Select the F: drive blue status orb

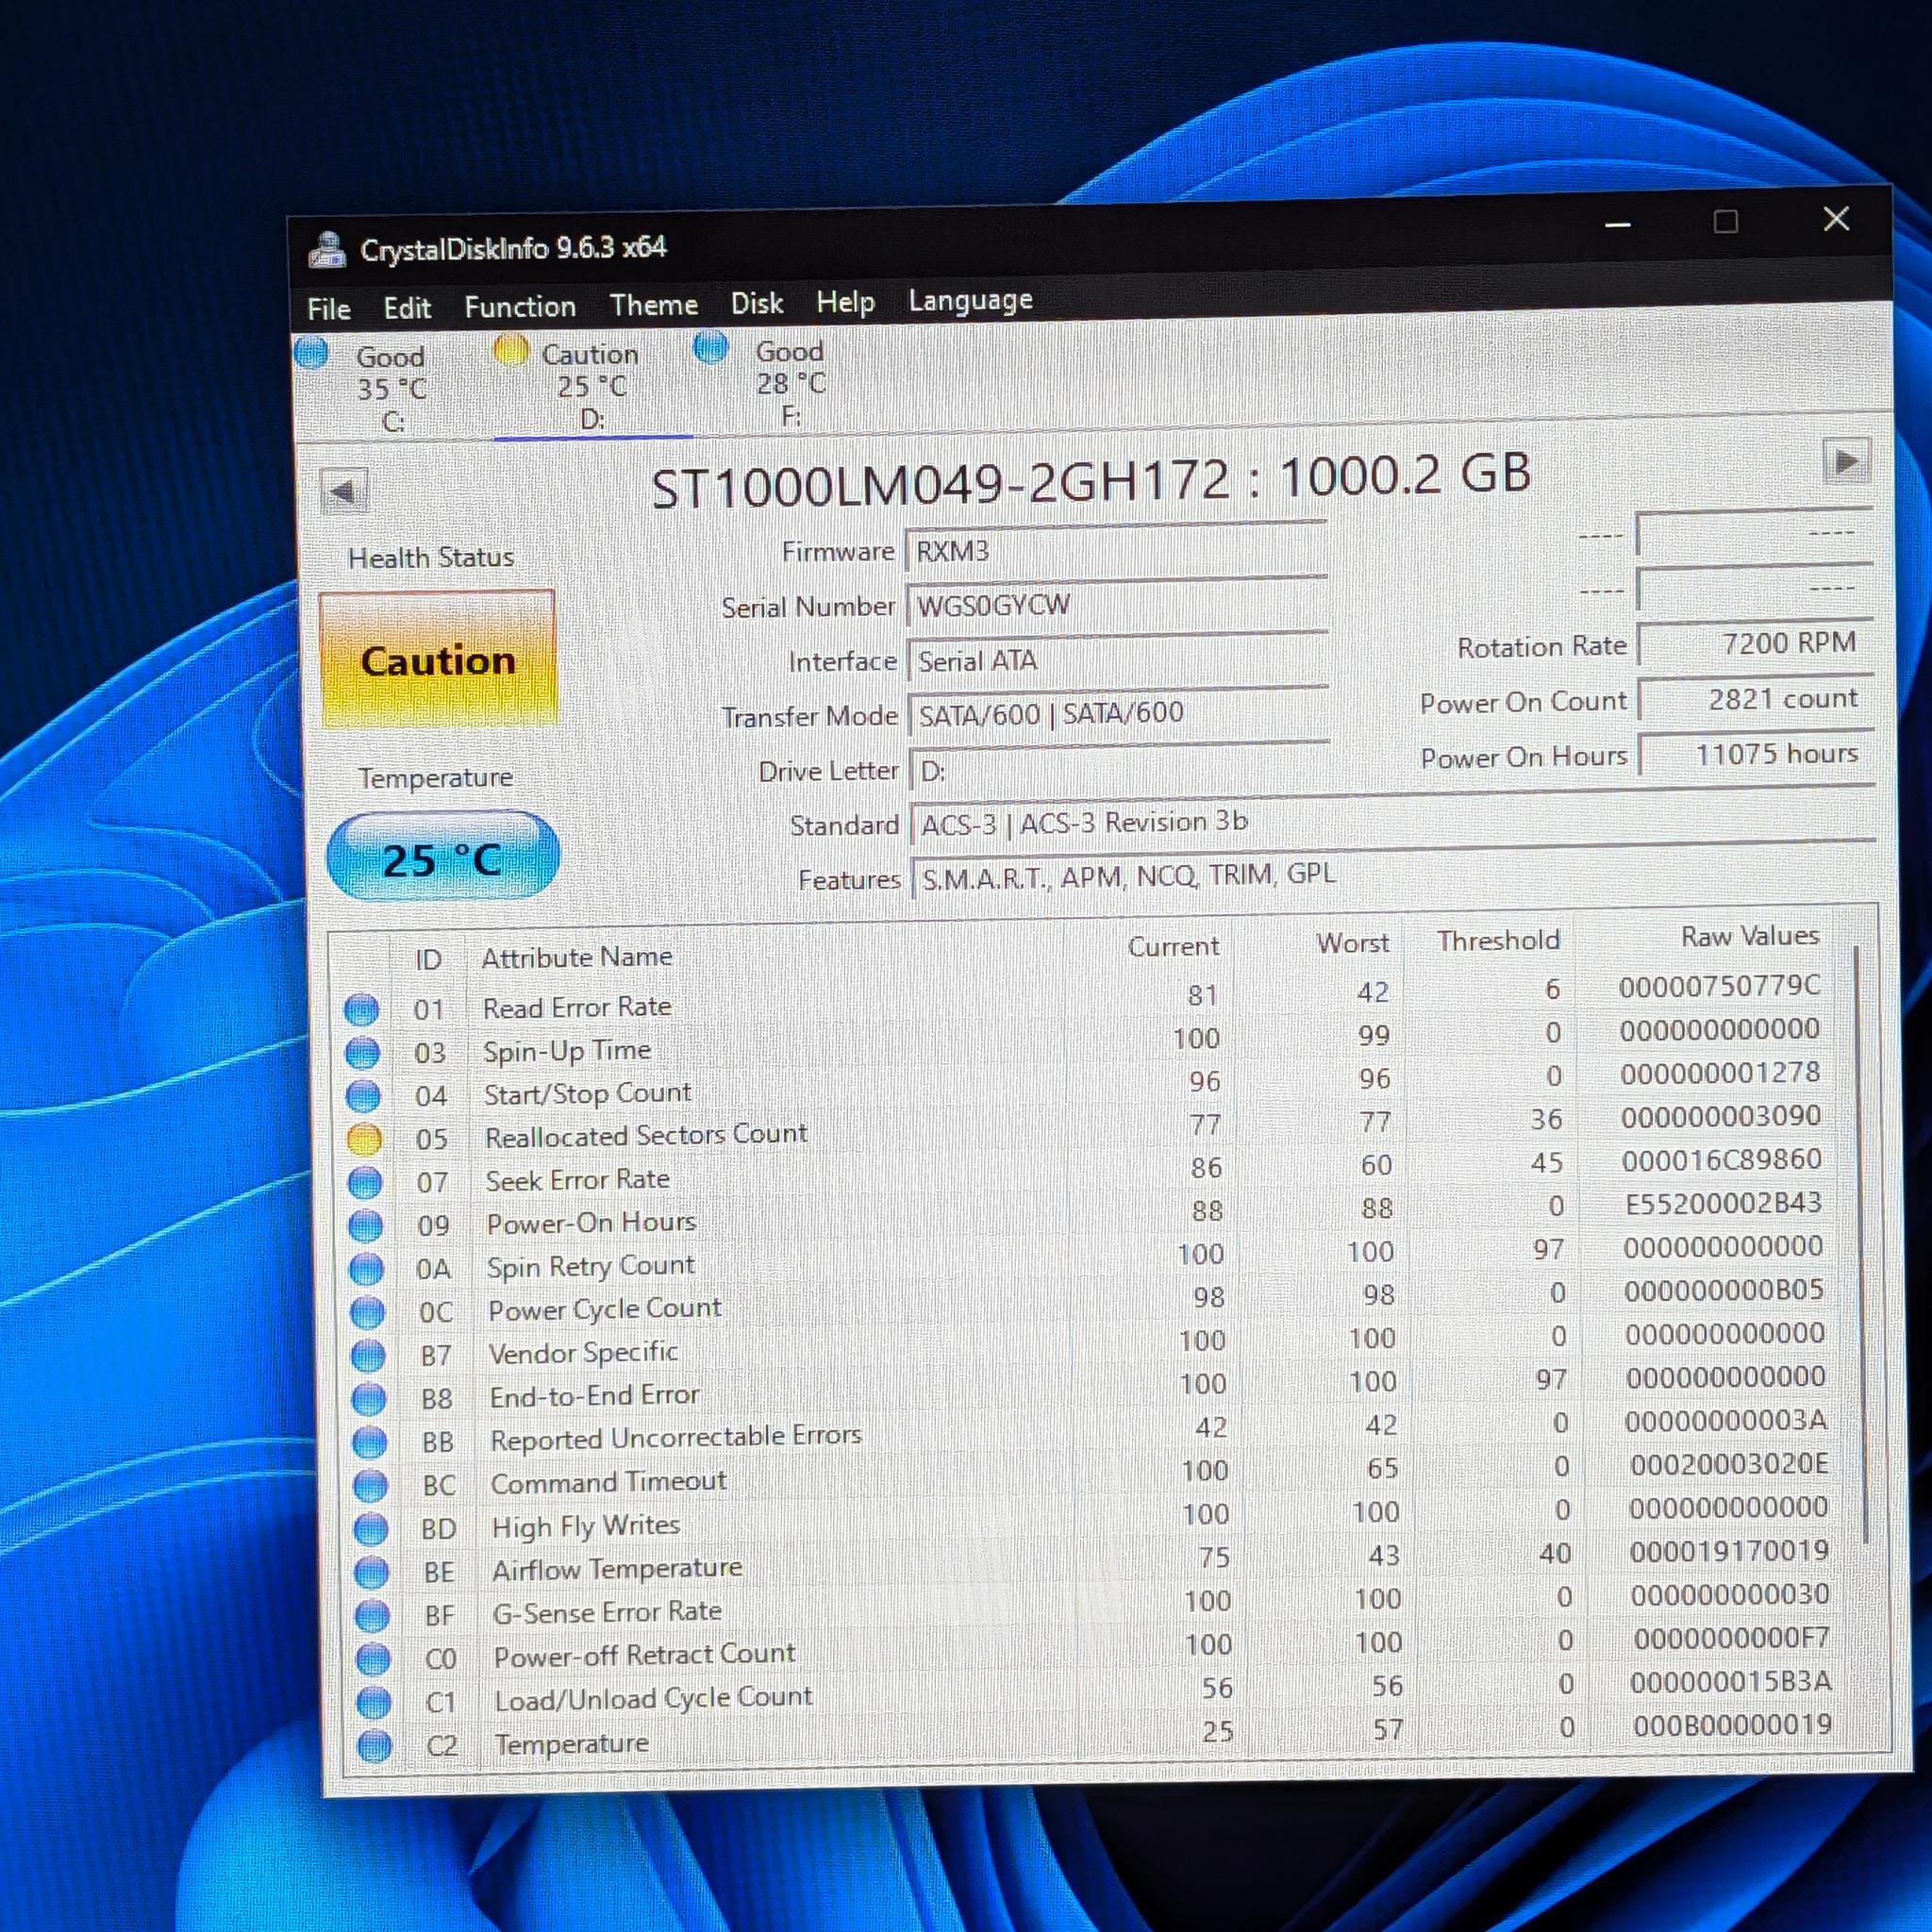[710, 347]
